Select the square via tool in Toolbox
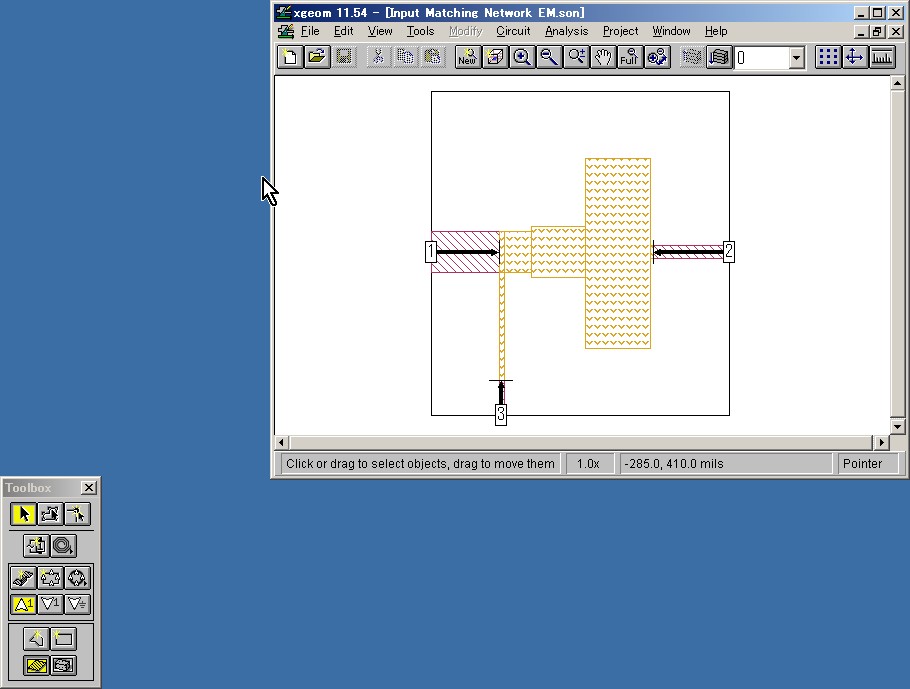Viewport: 910px width, 689px height. point(50,578)
